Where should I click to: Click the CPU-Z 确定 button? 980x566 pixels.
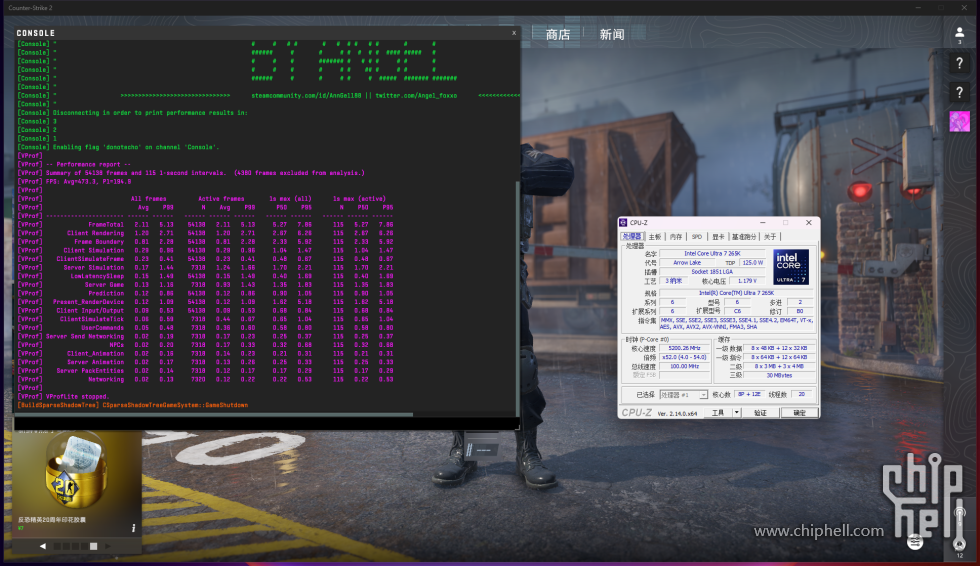point(799,413)
